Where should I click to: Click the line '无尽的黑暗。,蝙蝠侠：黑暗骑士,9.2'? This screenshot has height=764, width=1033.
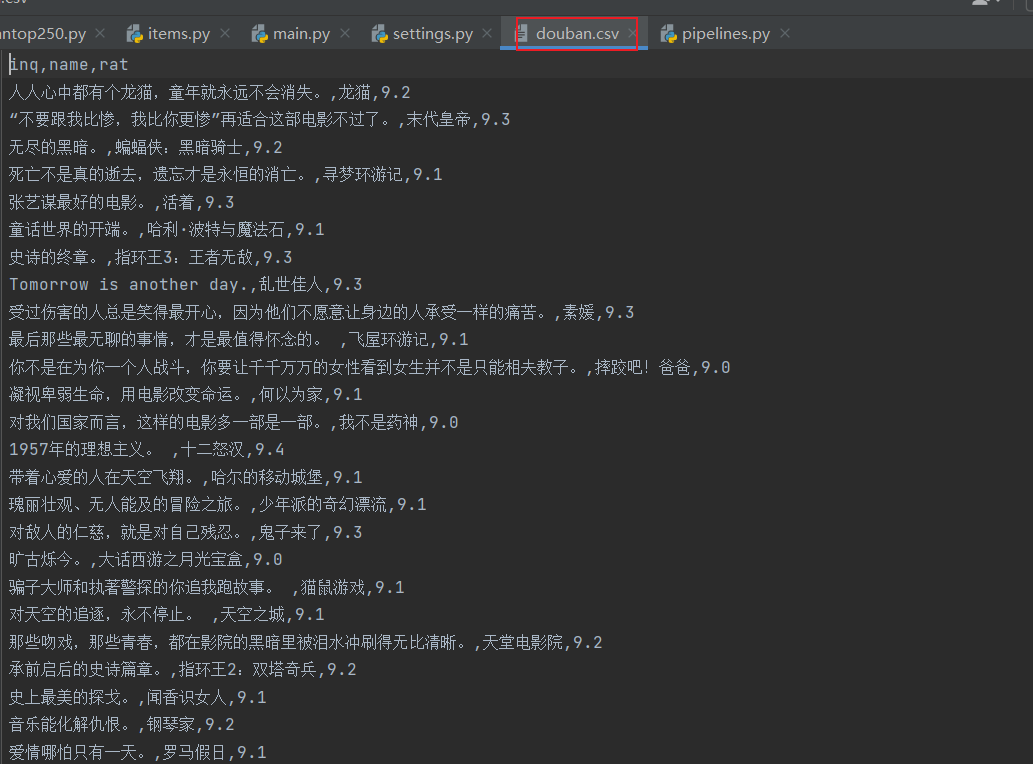tap(146, 147)
